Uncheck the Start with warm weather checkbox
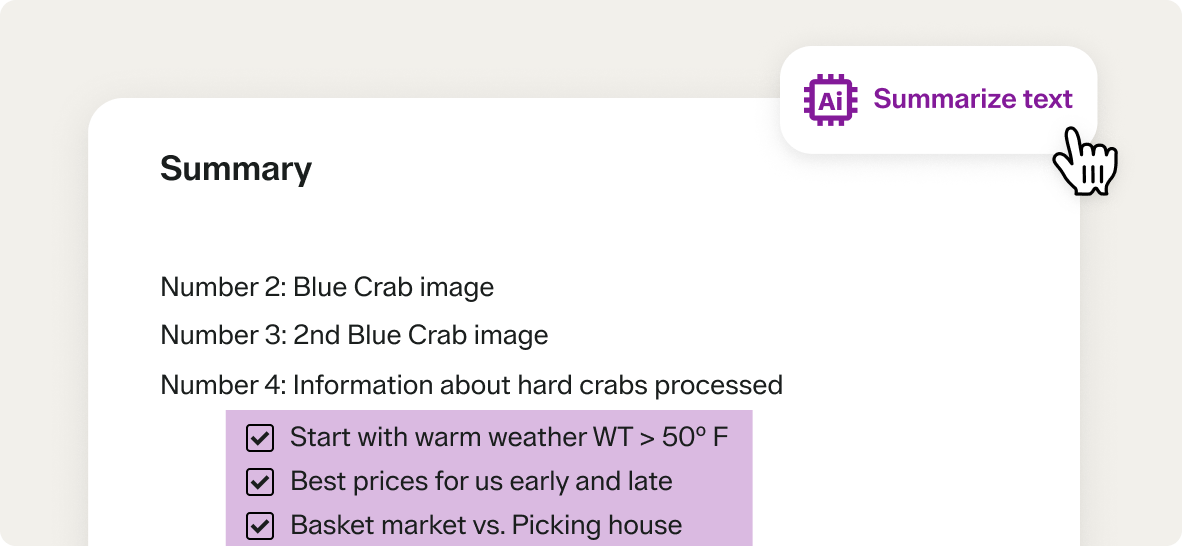The width and height of the screenshot is (1182, 546). (x=260, y=438)
